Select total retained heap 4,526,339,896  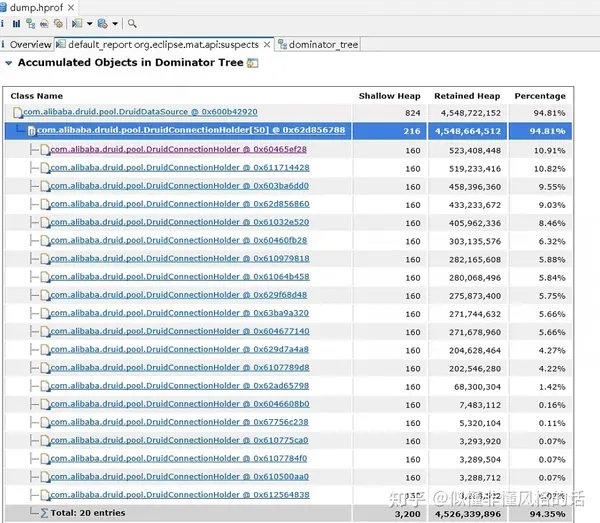[x=468, y=514]
